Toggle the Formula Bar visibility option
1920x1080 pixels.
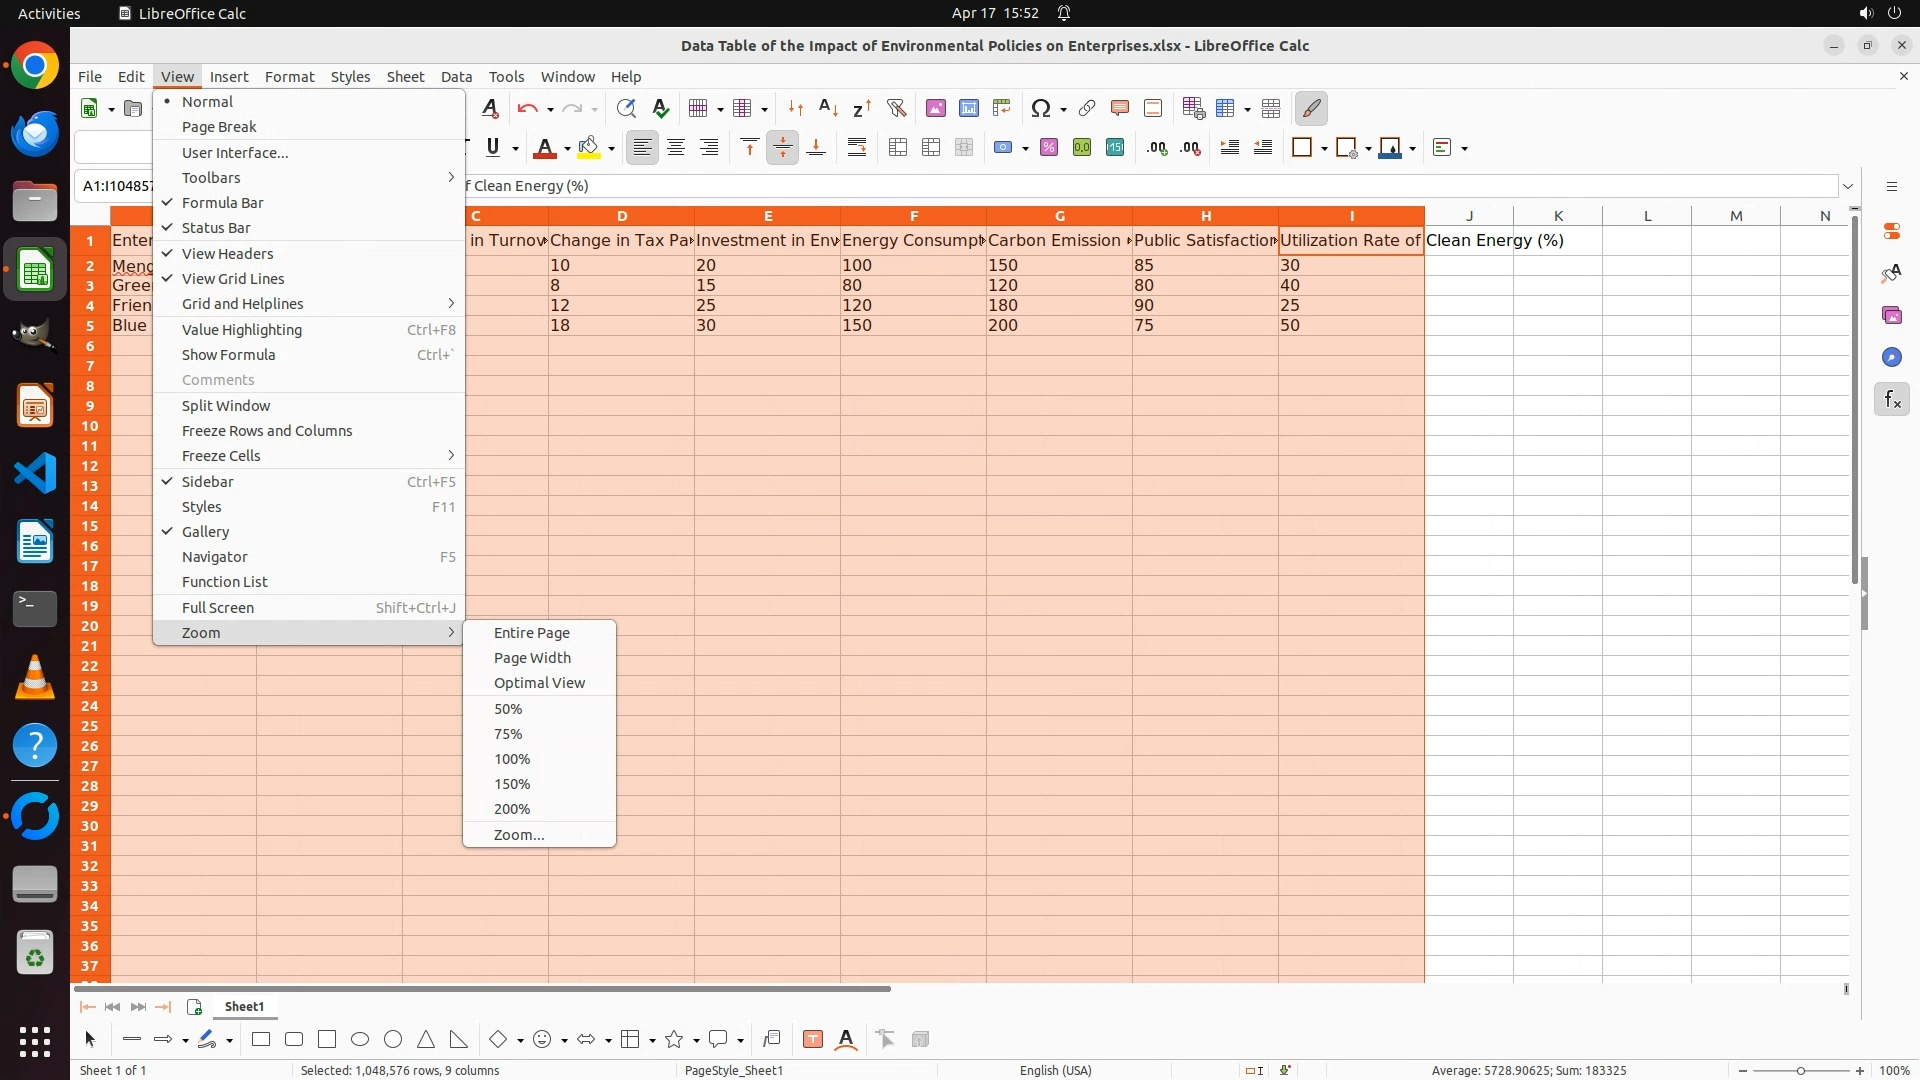point(222,203)
